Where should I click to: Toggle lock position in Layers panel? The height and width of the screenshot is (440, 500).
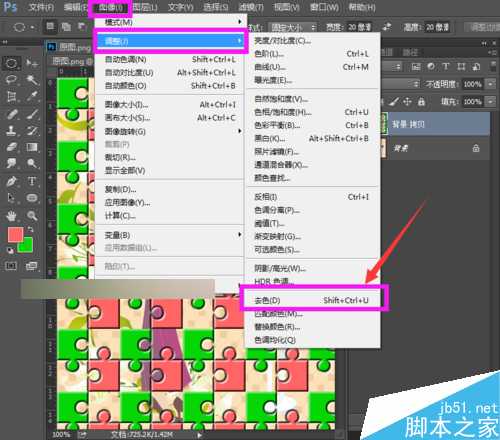[408, 101]
